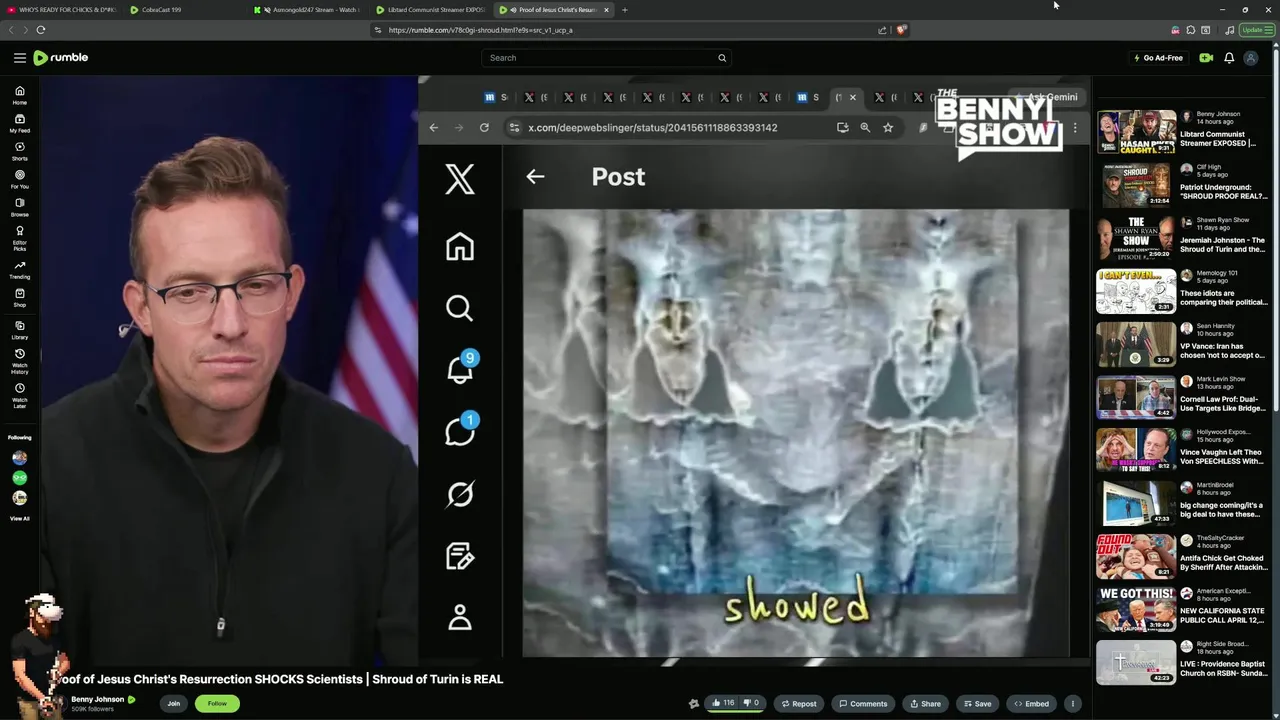Open Watch Later in the sidebar
The height and width of the screenshot is (720, 1280).
[x=19, y=395]
